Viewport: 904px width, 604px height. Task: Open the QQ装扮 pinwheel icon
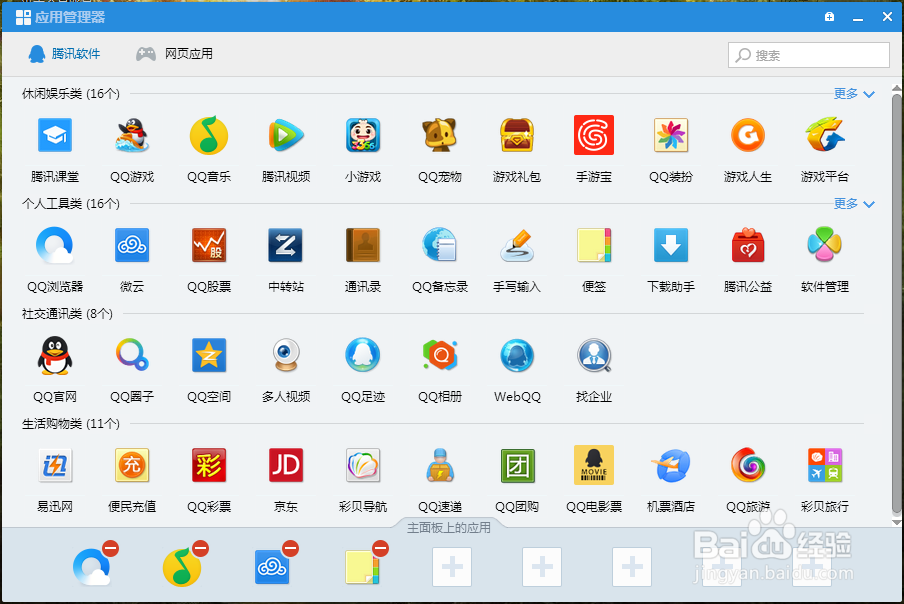pos(671,135)
